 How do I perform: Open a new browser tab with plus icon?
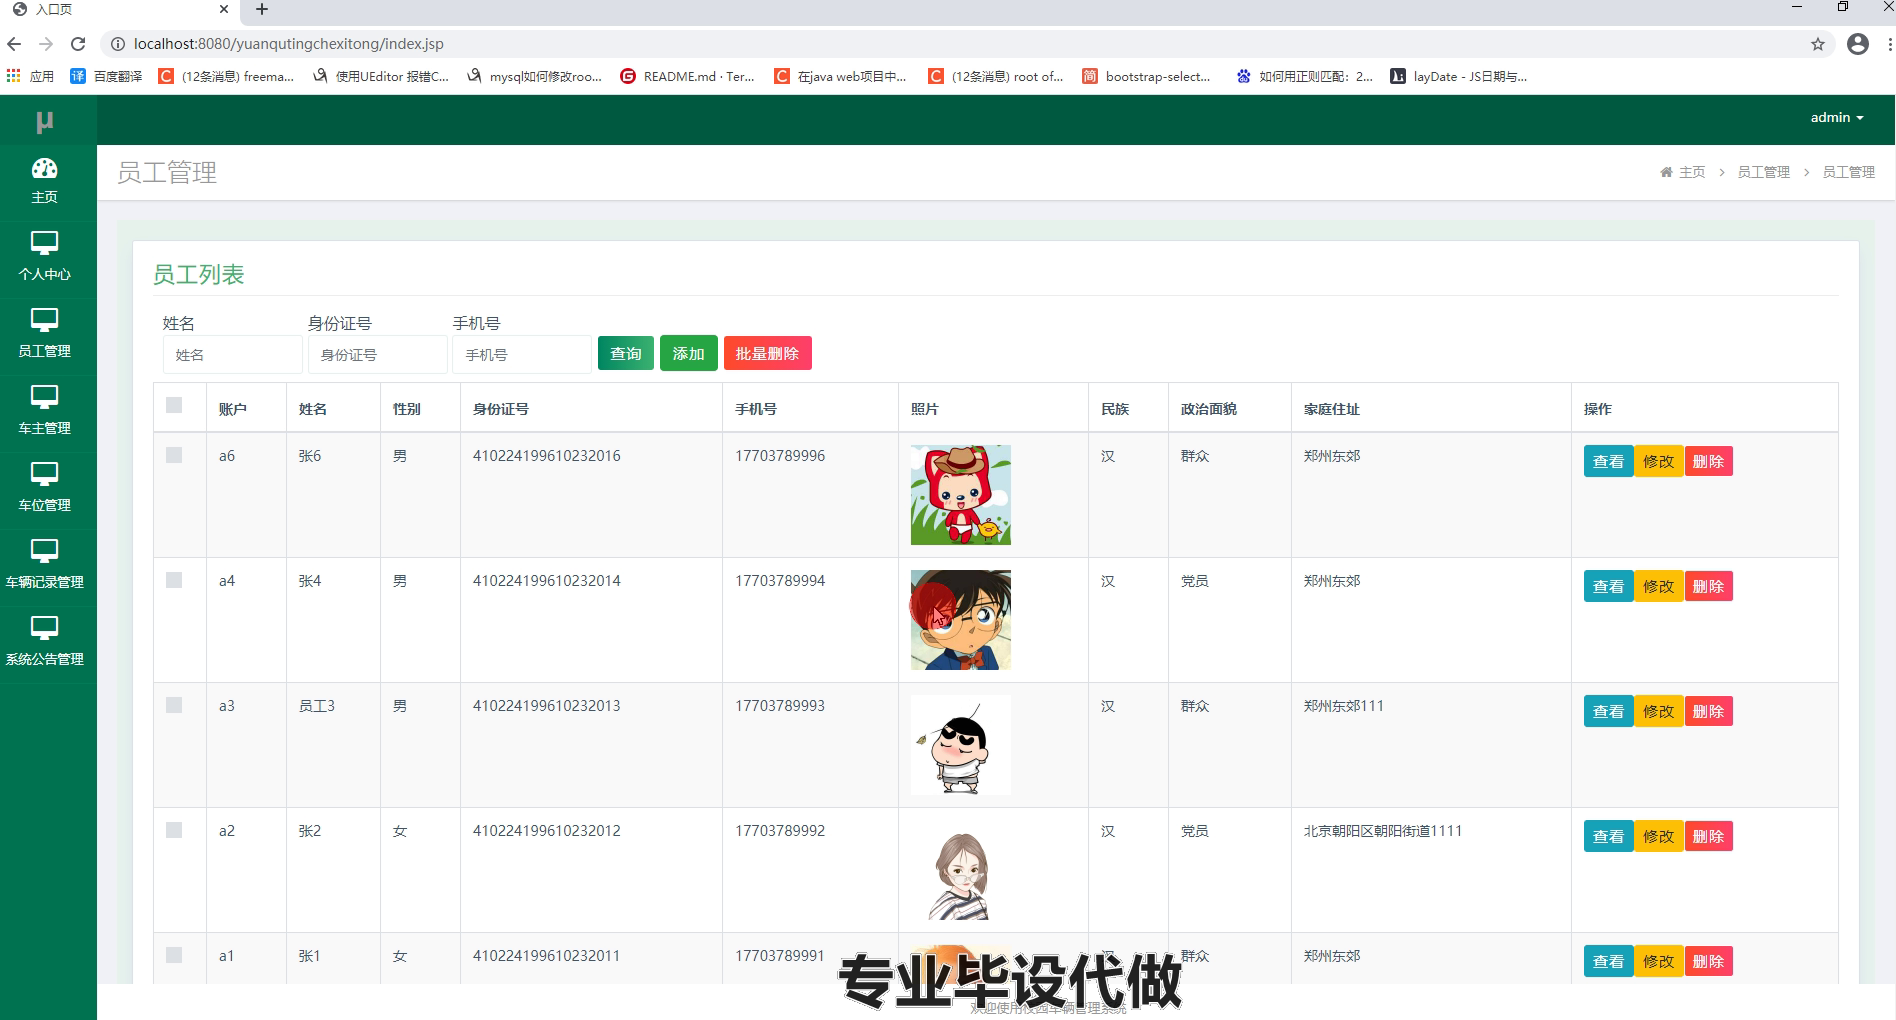click(x=262, y=9)
